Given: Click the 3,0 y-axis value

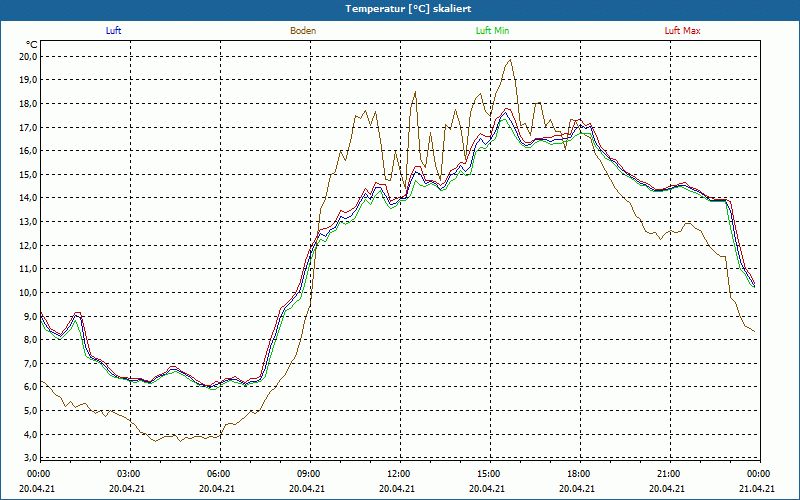Looking at the screenshot, I should [31, 457].
